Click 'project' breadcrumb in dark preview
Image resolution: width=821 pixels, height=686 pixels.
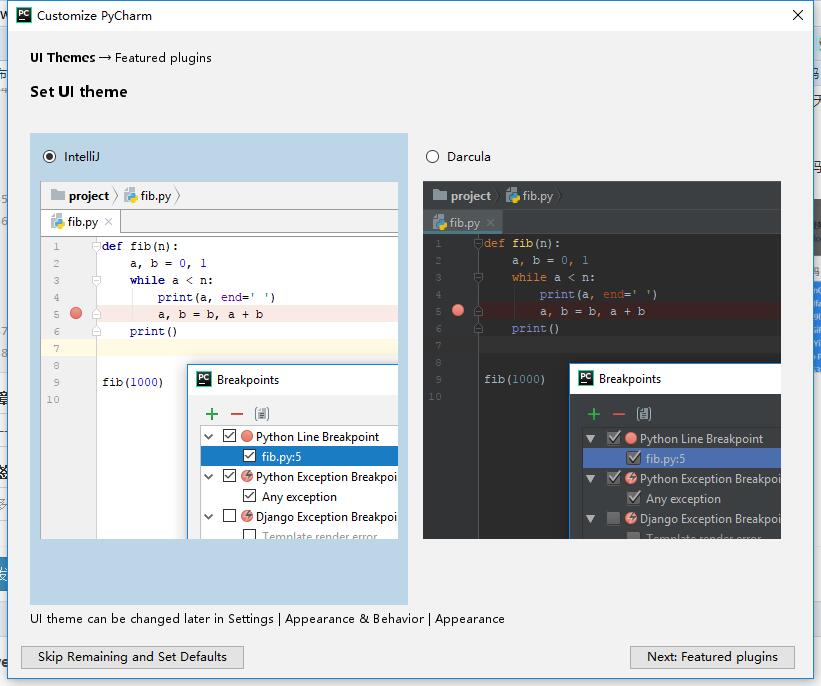click(471, 196)
